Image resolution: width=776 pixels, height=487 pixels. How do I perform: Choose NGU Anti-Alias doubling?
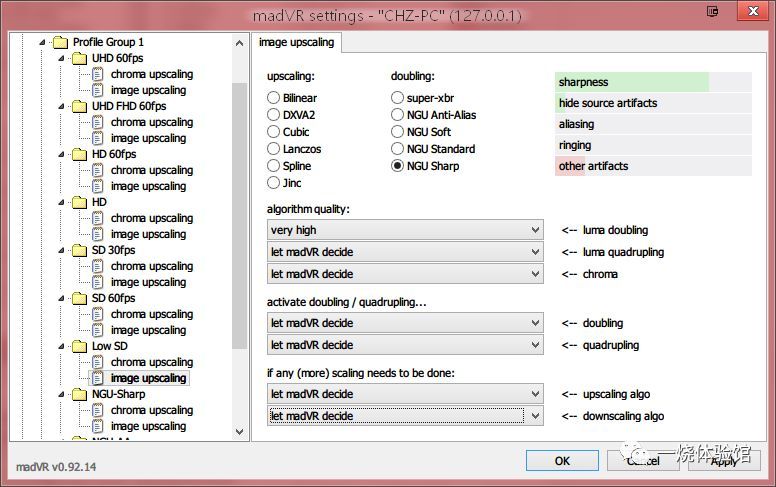pyautogui.click(x=397, y=115)
